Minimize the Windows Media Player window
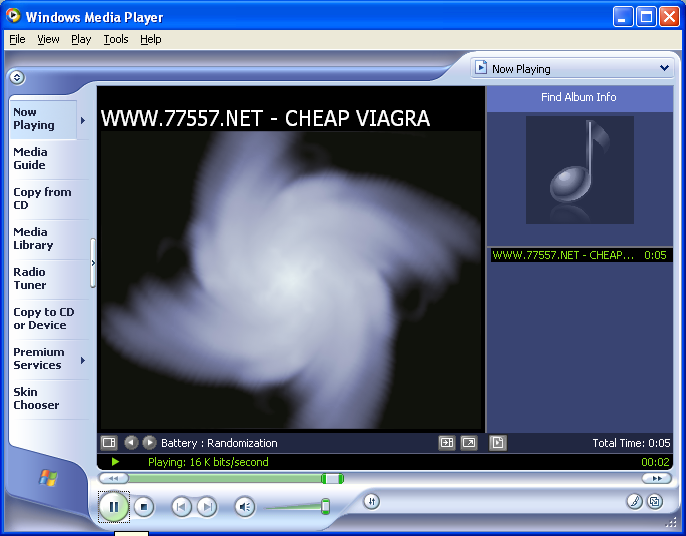The width and height of the screenshot is (686, 536). pos(623,17)
